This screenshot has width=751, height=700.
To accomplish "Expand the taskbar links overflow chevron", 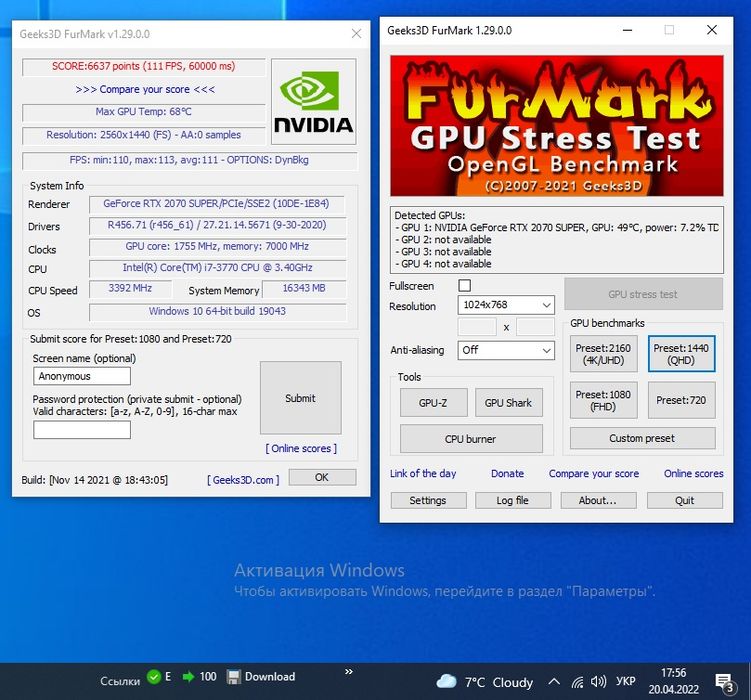I will [x=349, y=672].
